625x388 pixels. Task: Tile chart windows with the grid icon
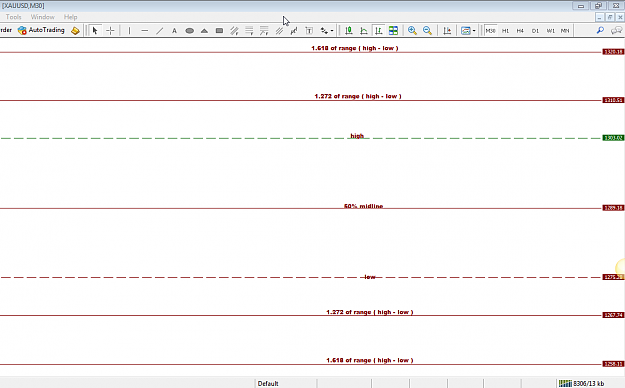(393, 31)
